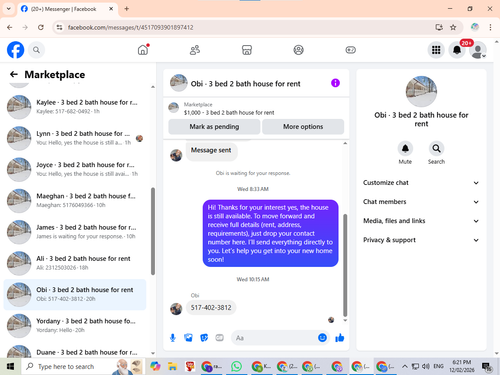Image resolution: width=500 pixels, height=375 pixels.
Task: Search in conversation using the magnifier icon
Action: pyautogui.click(x=436, y=148)
